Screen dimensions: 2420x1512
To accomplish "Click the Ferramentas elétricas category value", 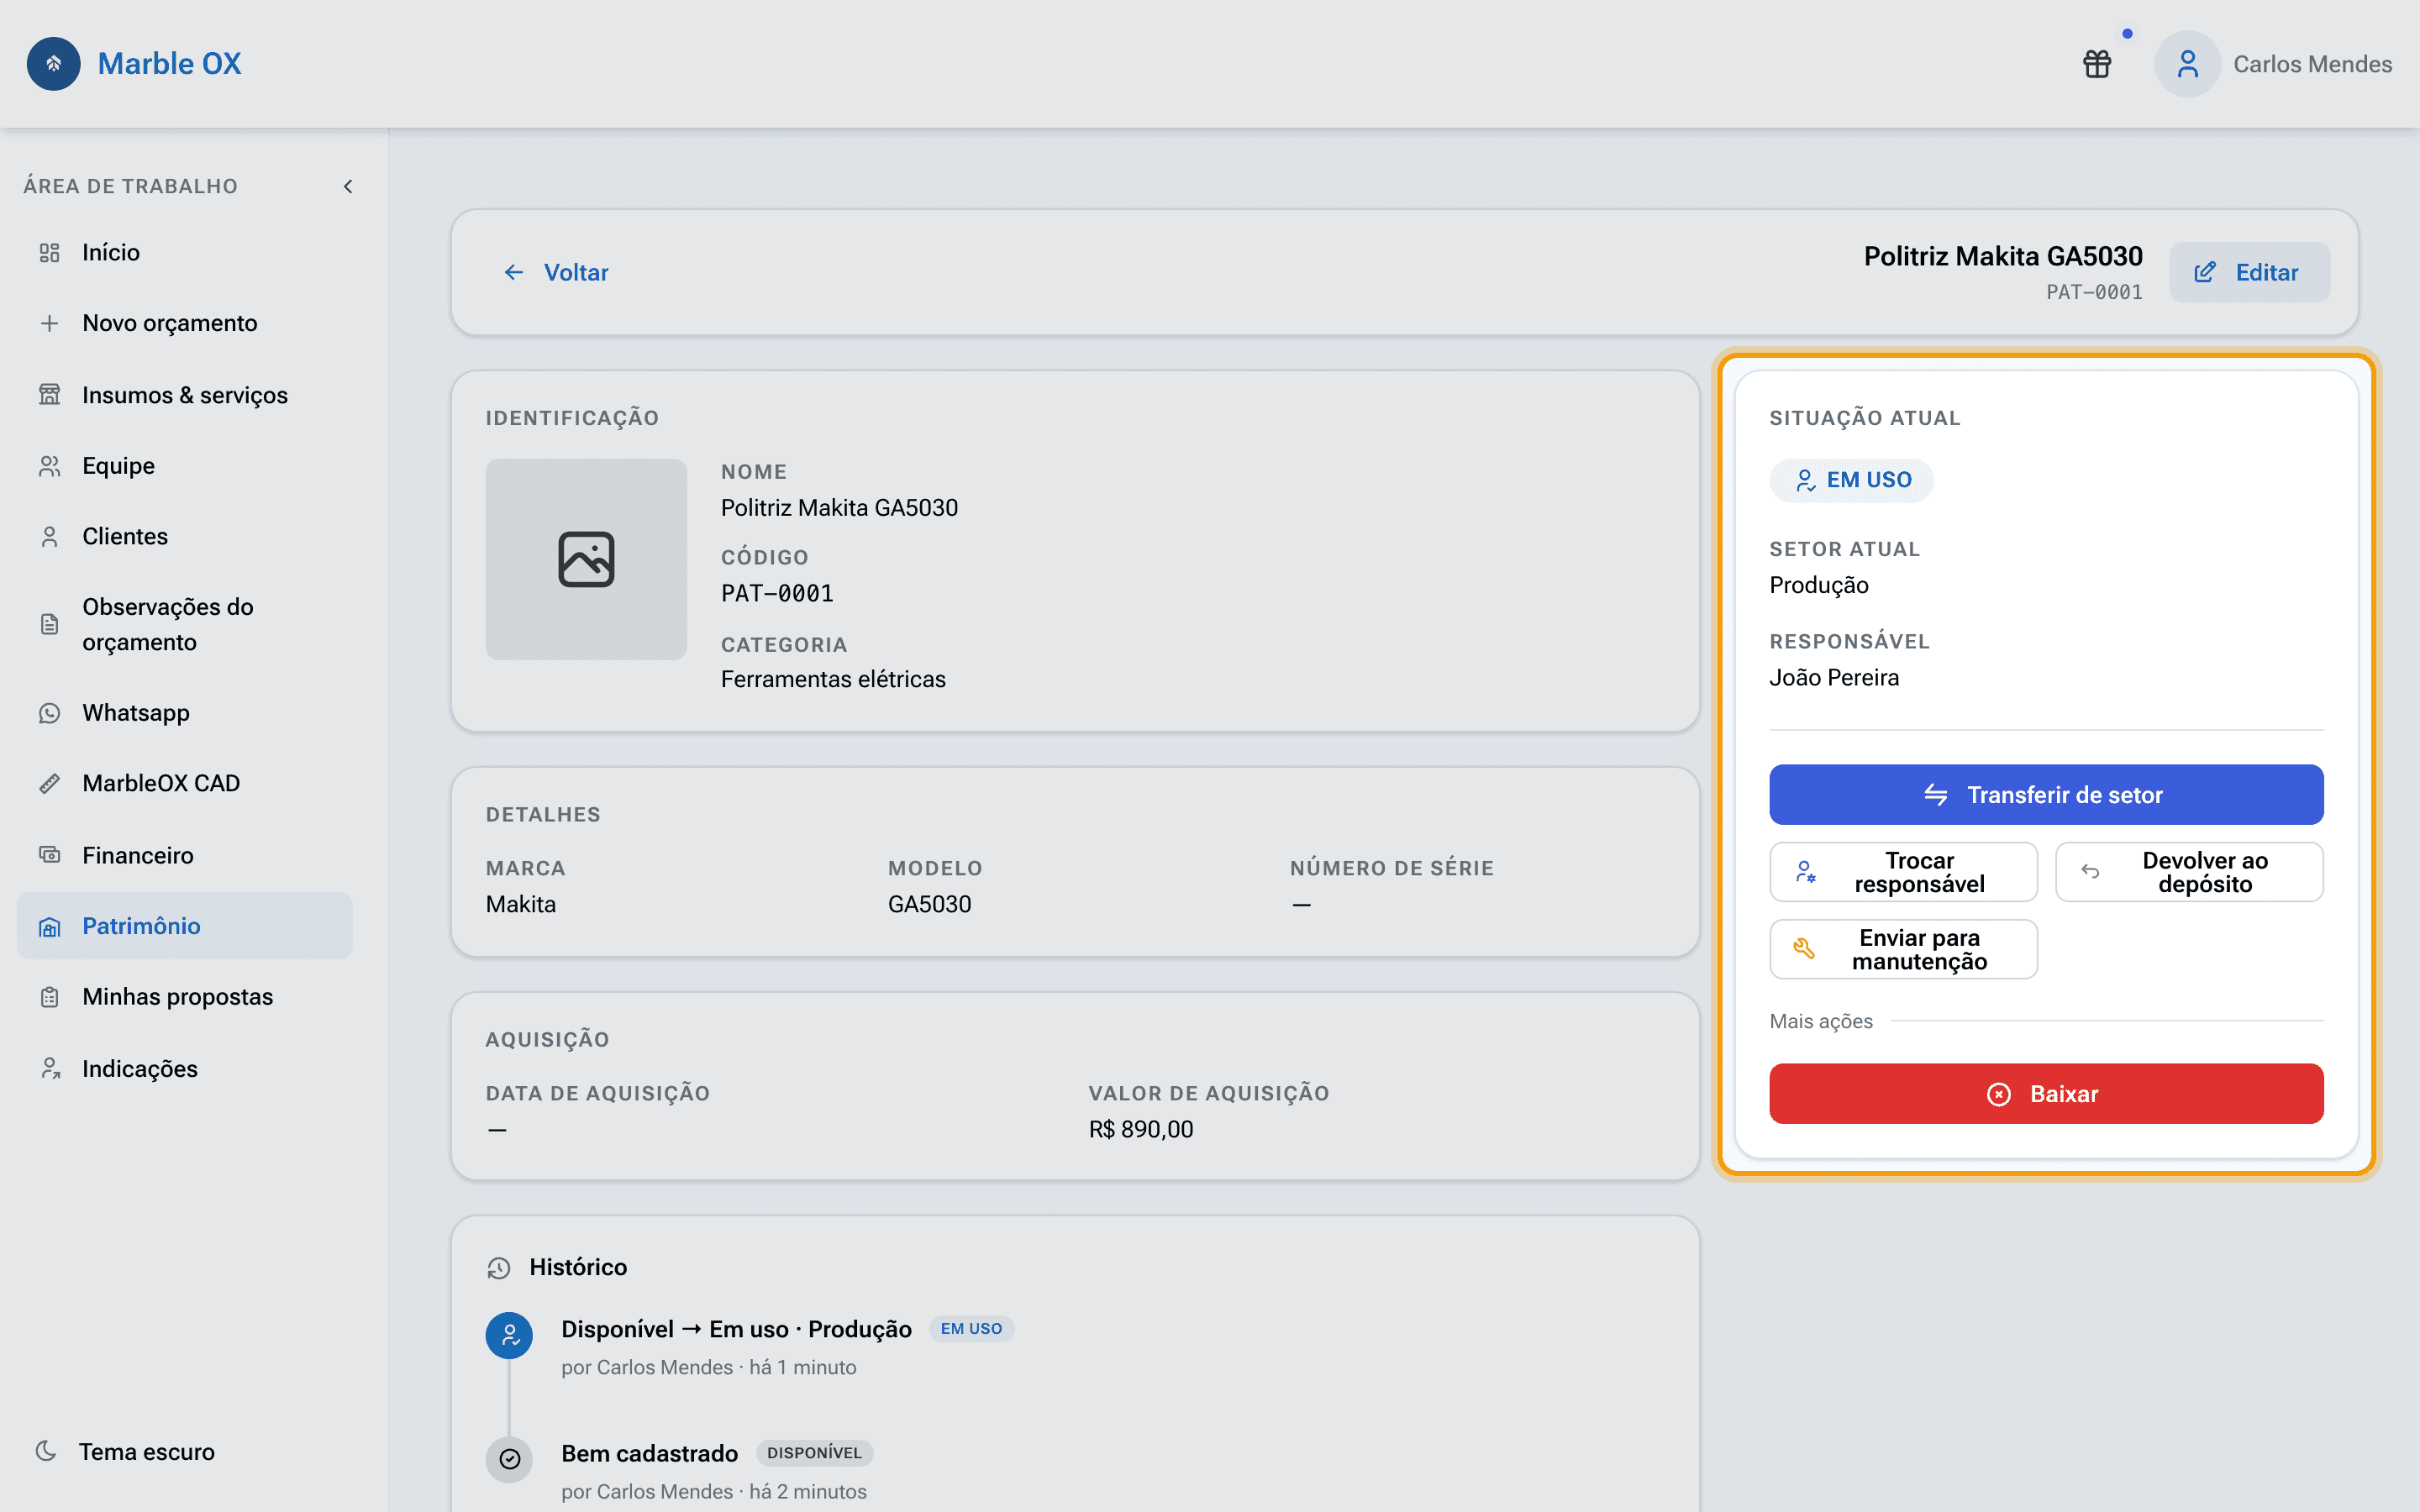I will 833,679.
